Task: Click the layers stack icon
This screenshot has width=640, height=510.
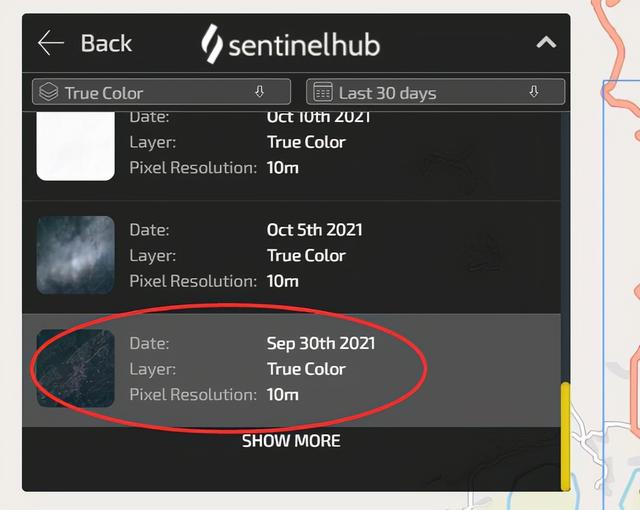Action: tap(49, 92)
